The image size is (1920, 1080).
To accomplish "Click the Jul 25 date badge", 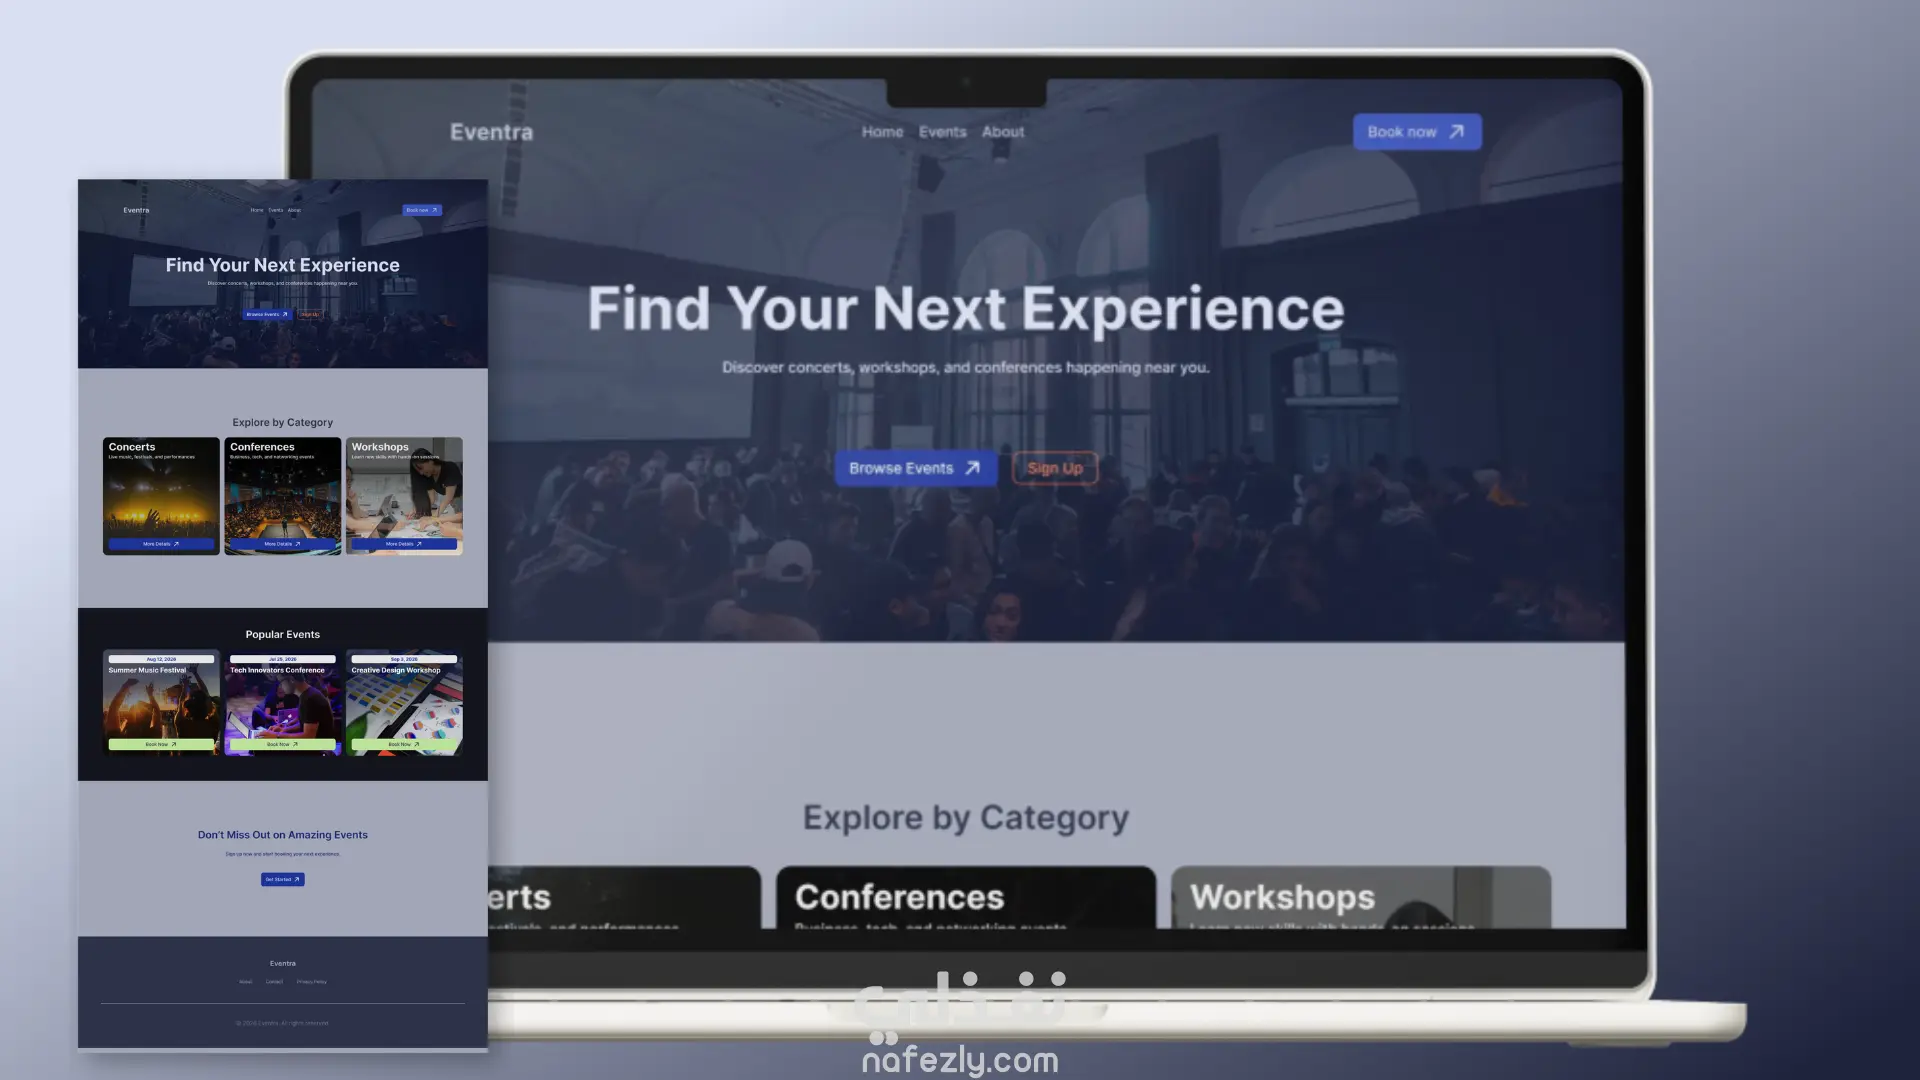I will click(283, 659).
